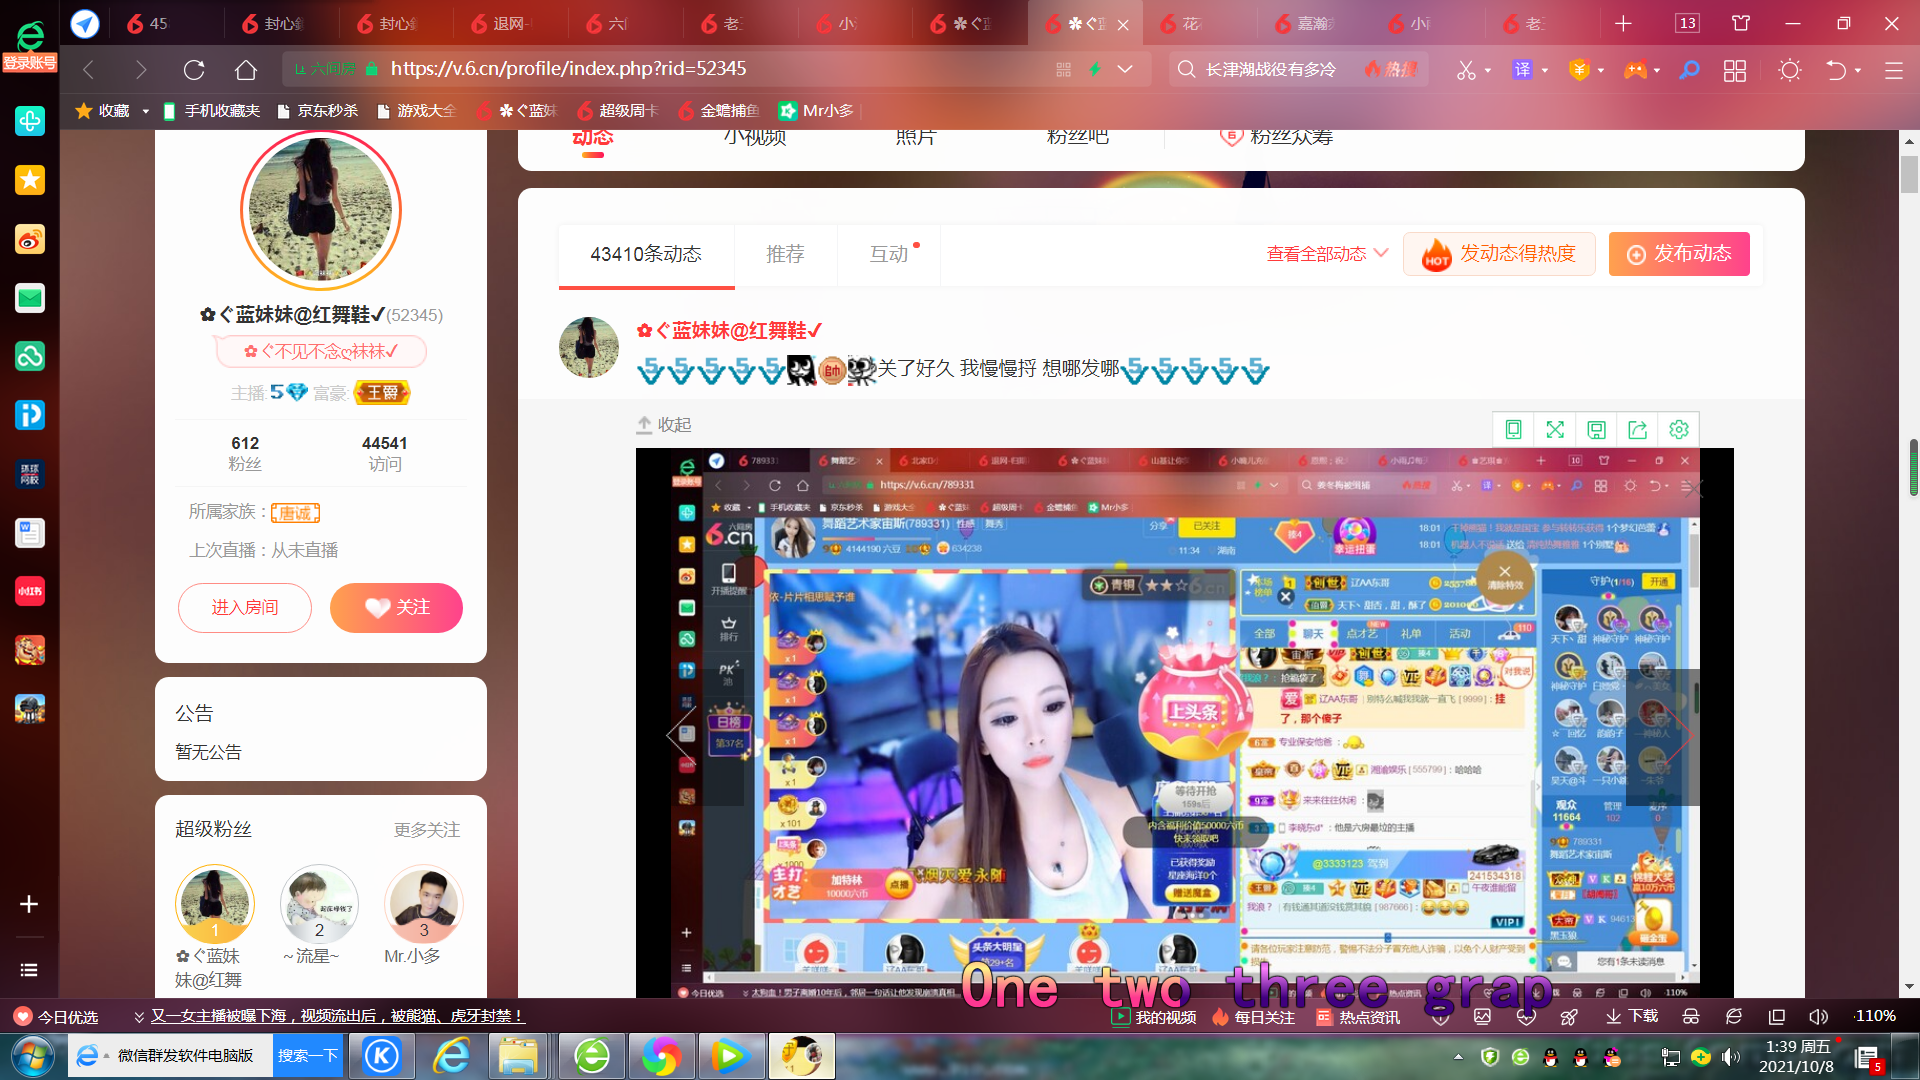Image resolution: width=1920 pixels, height=1080 pixels.
Task: Open the 更多关注 link
Action: tap(427, 830)
